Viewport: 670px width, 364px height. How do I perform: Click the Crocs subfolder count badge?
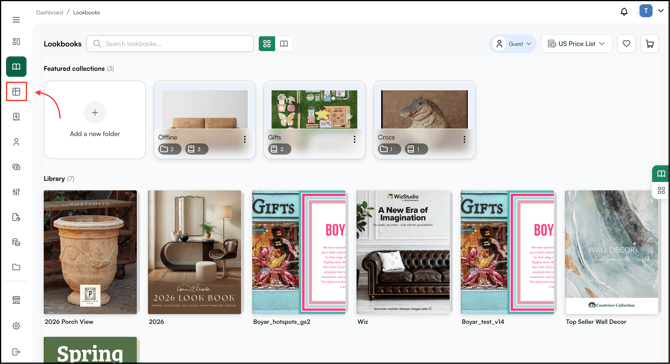(389, 149)
